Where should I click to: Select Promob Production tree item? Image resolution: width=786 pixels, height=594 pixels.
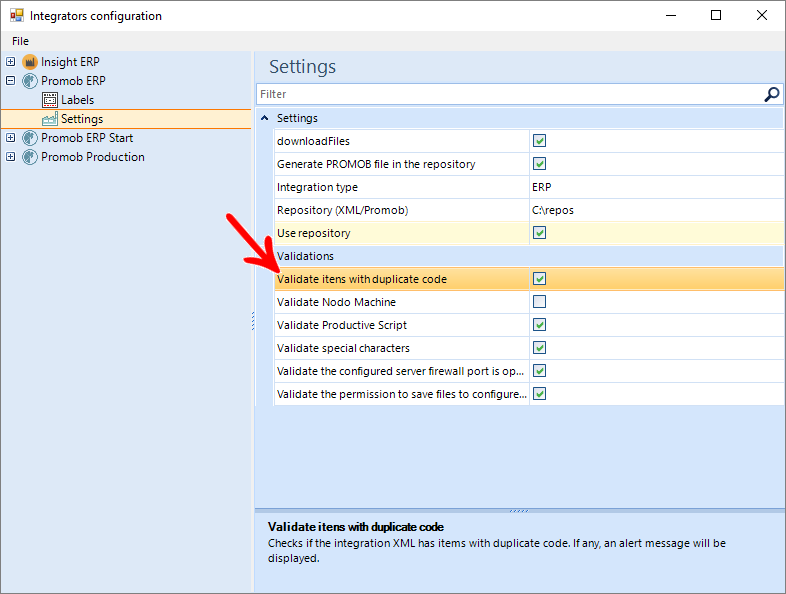coord(93,157)
